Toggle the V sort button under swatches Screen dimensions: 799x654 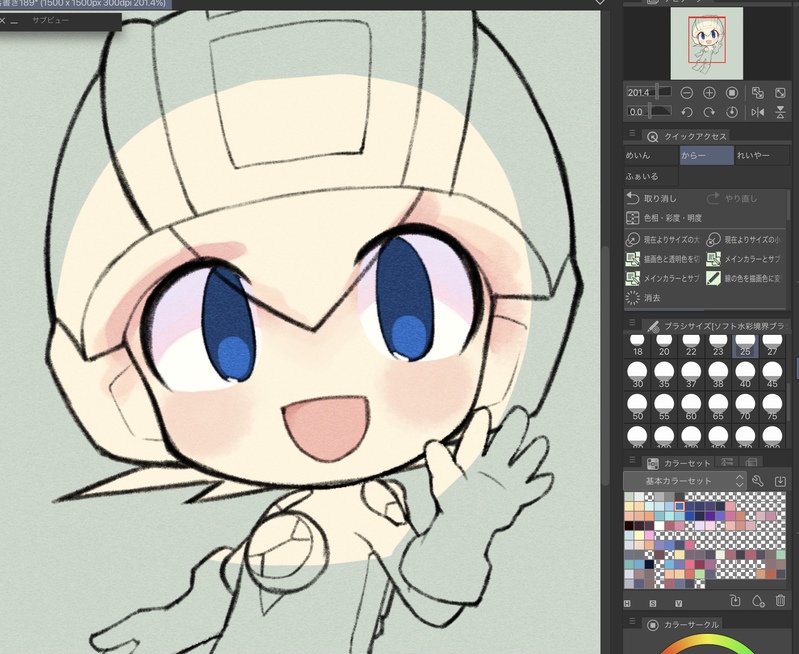click(678, 604)
